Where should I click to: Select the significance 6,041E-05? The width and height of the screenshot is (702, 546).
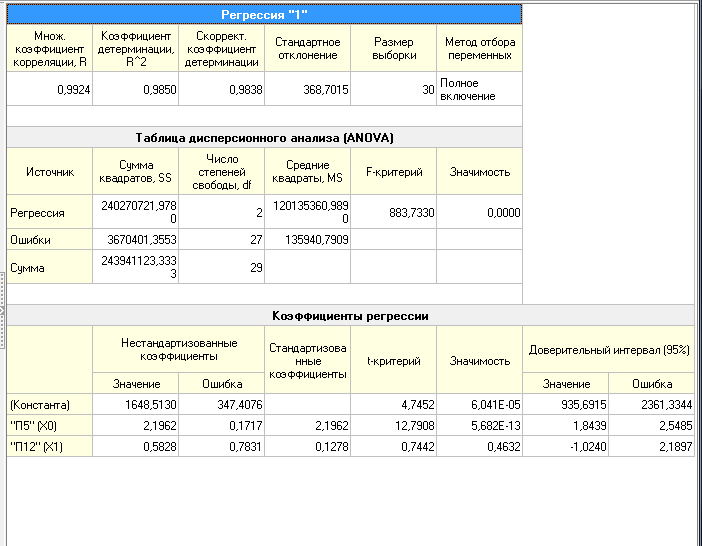pos(479,405)
